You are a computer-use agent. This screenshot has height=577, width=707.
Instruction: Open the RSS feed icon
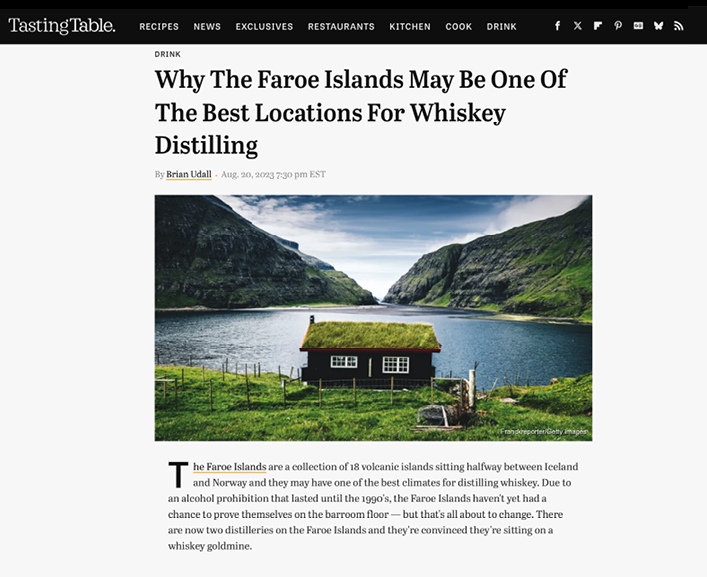click(x=679, y=26)
